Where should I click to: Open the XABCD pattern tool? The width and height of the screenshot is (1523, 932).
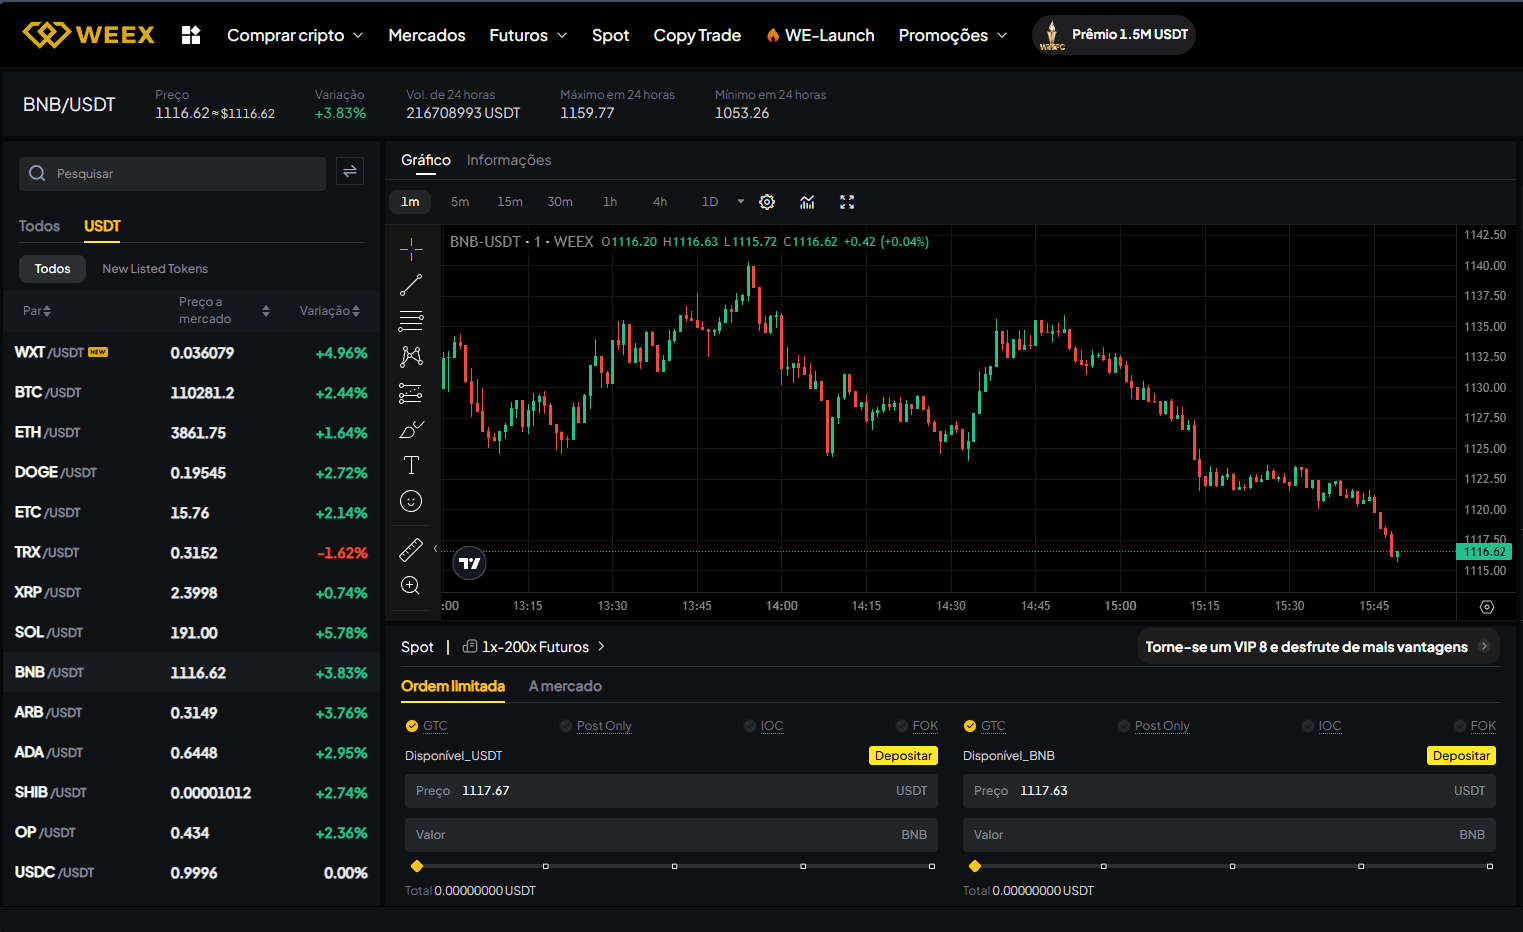pyautogui.click(x=411, y=356)
